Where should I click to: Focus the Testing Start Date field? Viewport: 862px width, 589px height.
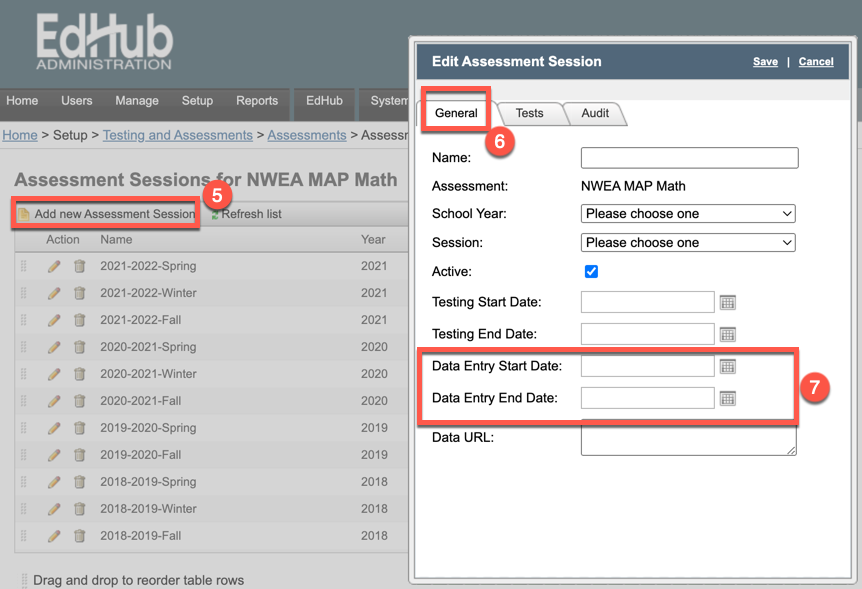(648, 302)
